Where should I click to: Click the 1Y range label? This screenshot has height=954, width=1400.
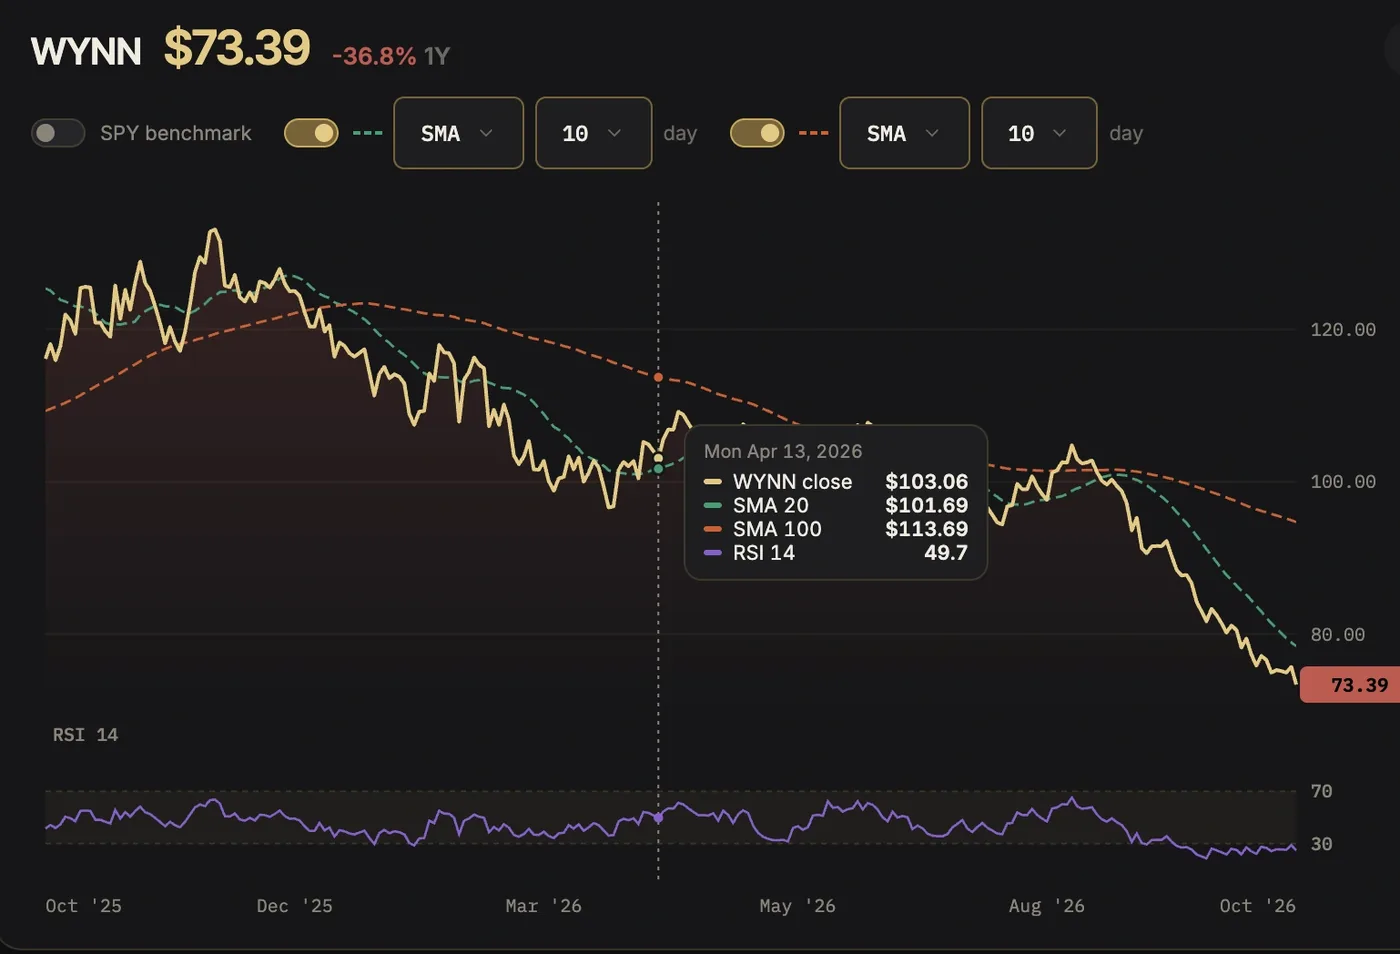click(437, 56)
